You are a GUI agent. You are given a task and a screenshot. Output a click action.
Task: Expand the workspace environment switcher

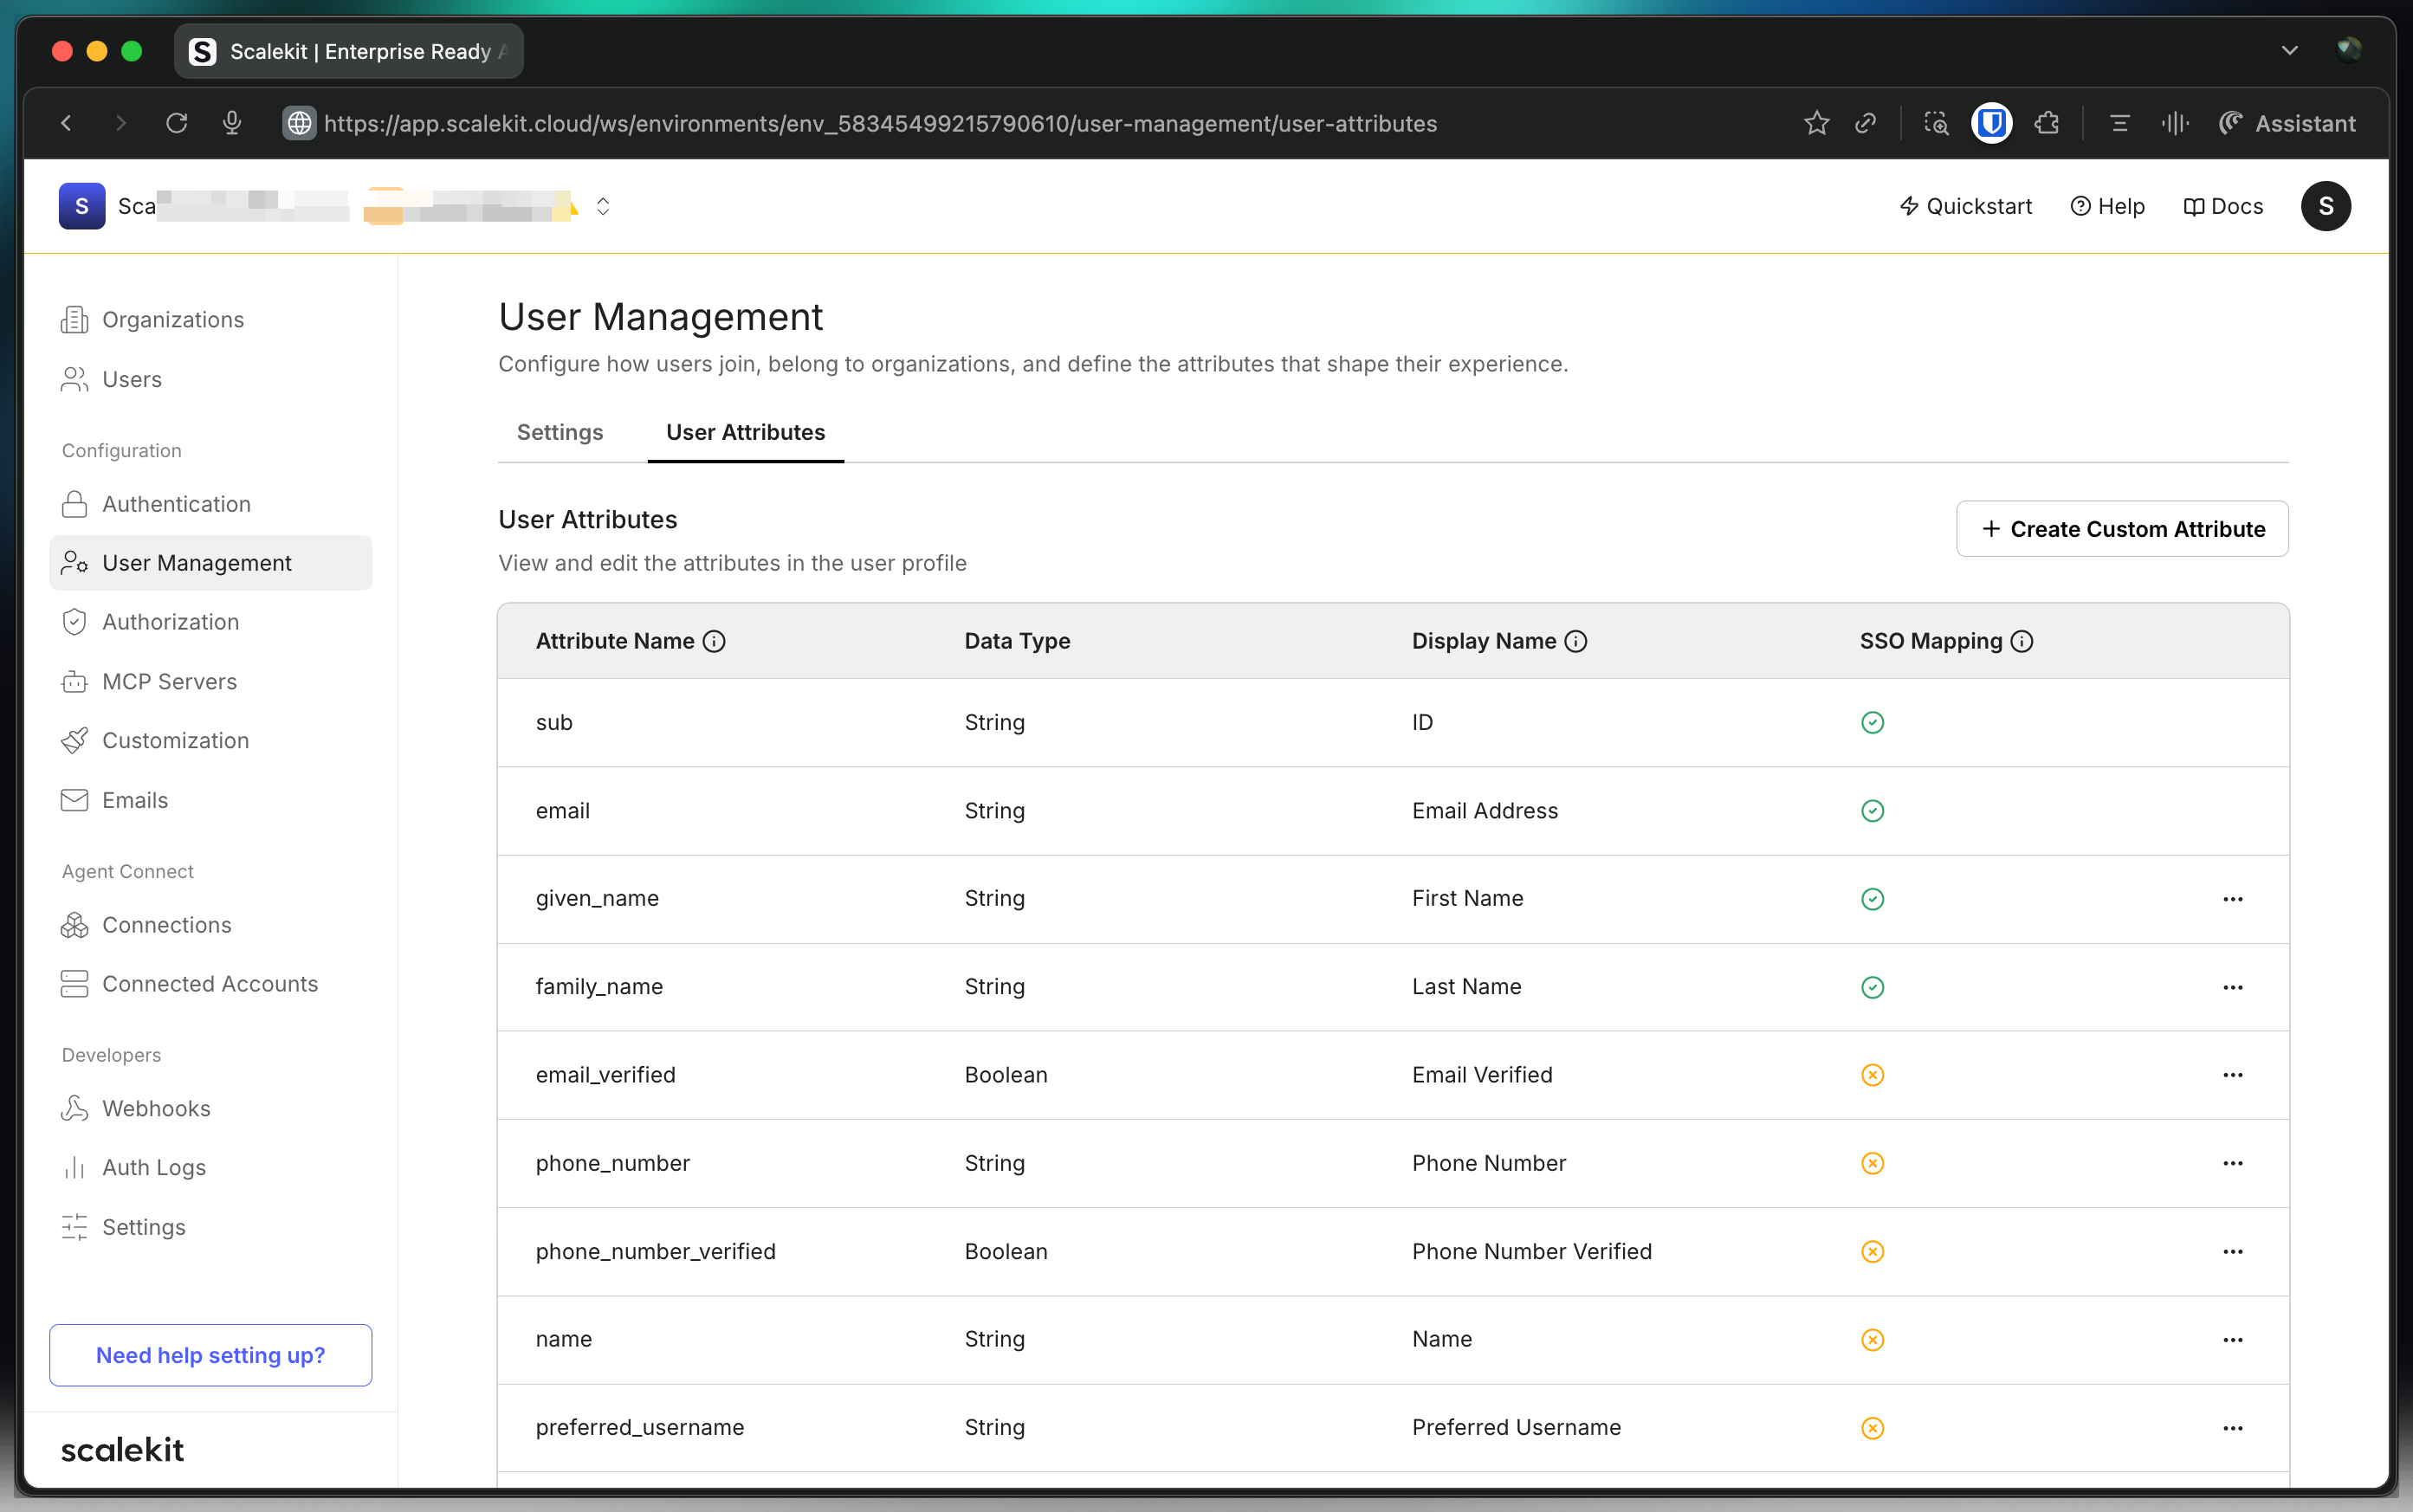click(x=603, y=206)
